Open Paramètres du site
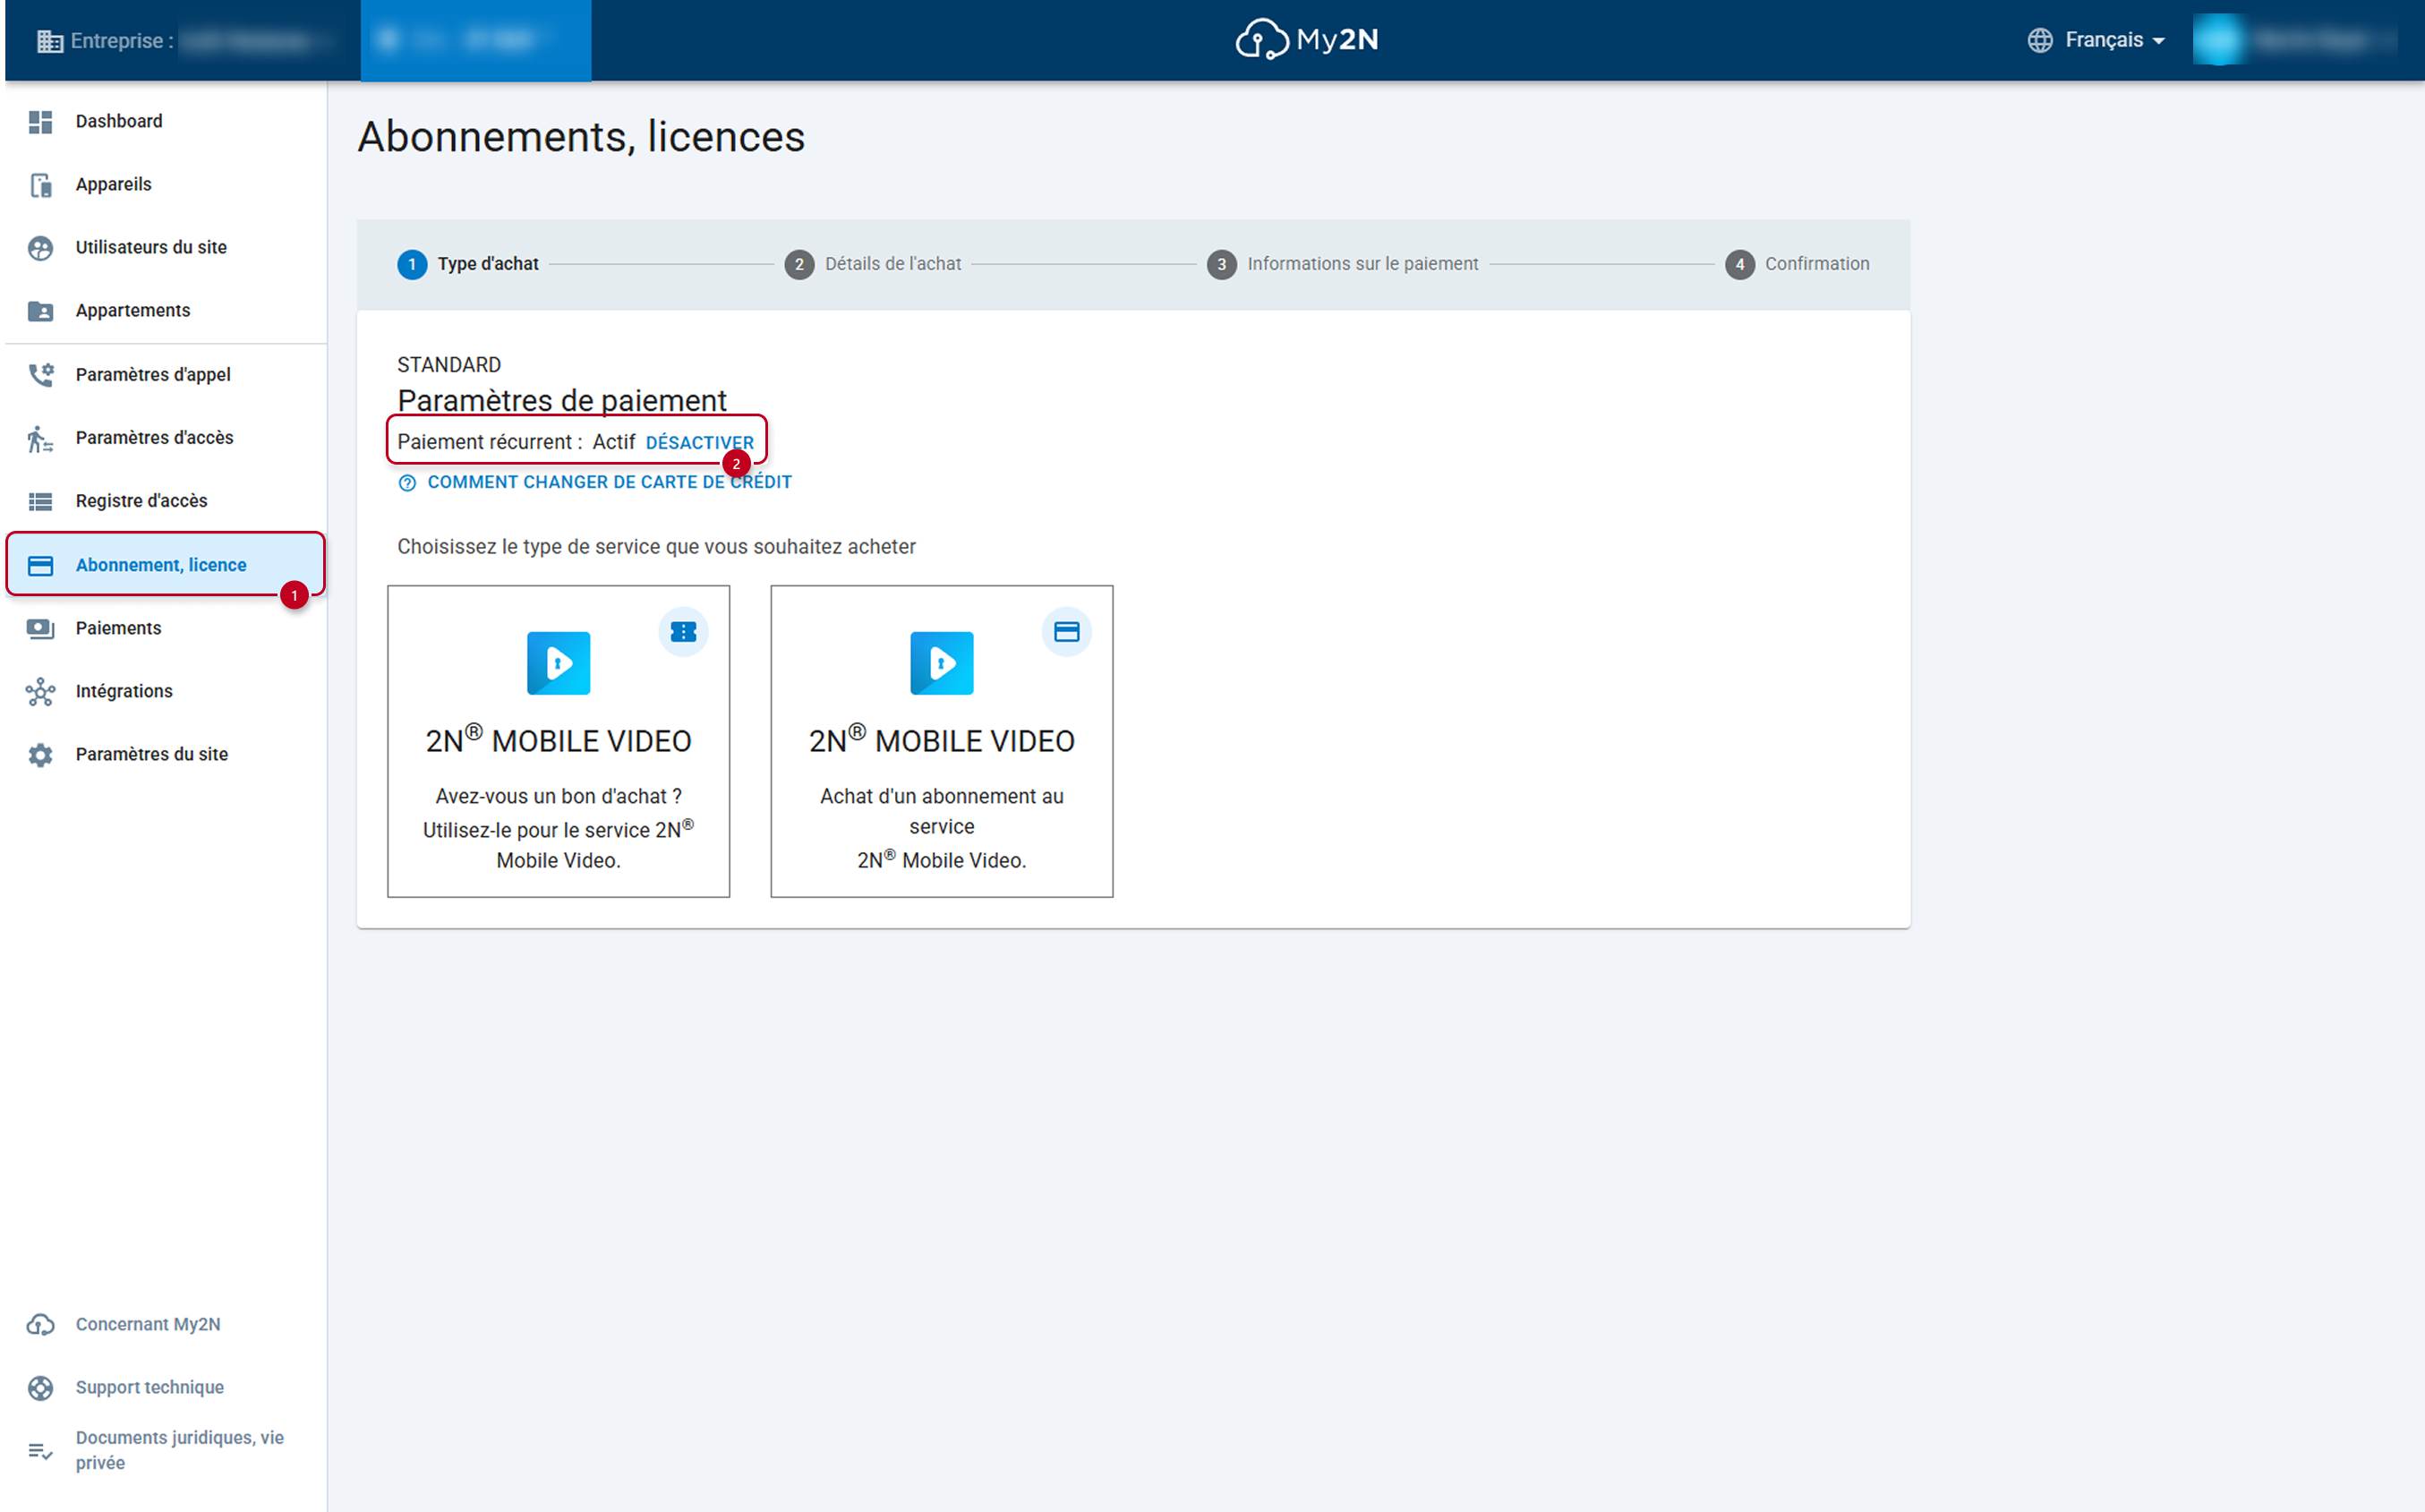 pos(165,755)
